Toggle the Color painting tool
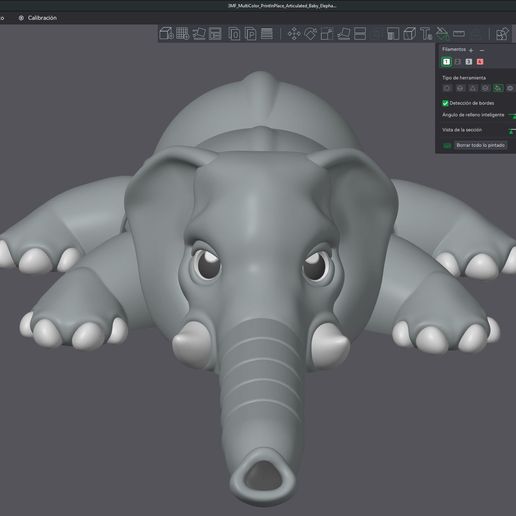The height and width of the screenshot is (516, 516). (442, 34)
